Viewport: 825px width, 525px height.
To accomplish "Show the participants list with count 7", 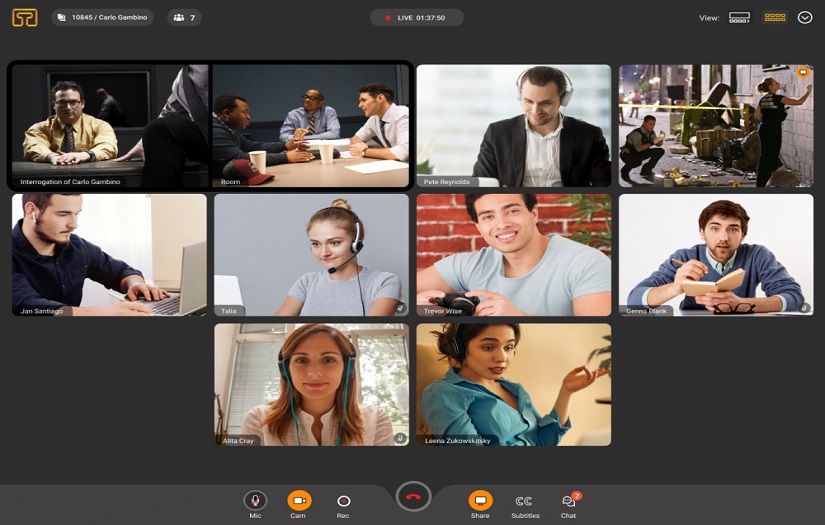I will pyautogui.click(x=185, y=17).
